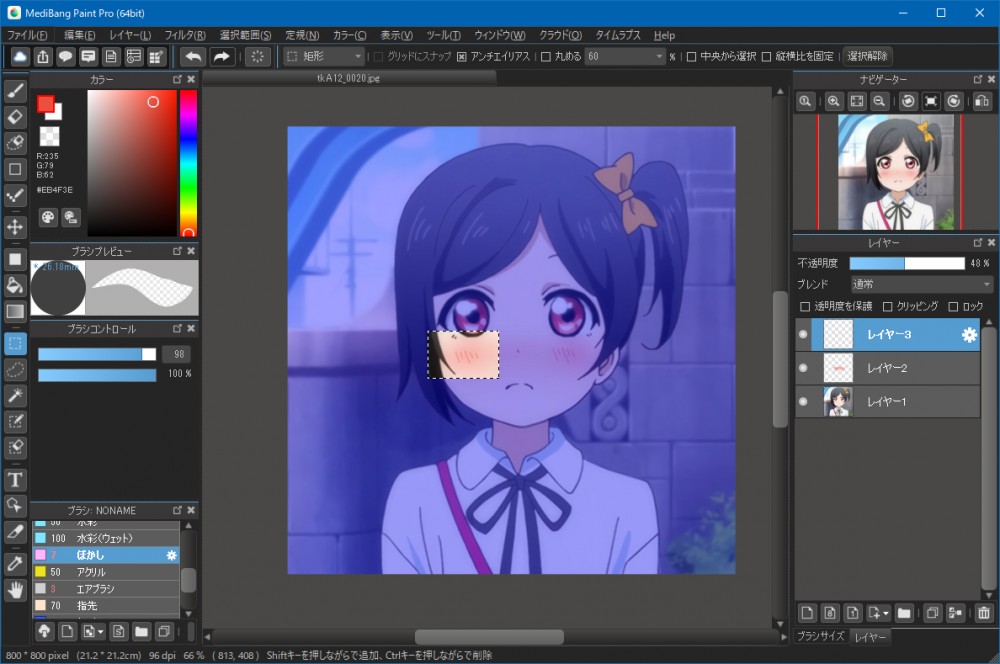Open the 矩形 selection shape dropdown
This screenshot has height=664, width=1000.
pyautogui.click(x=324, y=57)
